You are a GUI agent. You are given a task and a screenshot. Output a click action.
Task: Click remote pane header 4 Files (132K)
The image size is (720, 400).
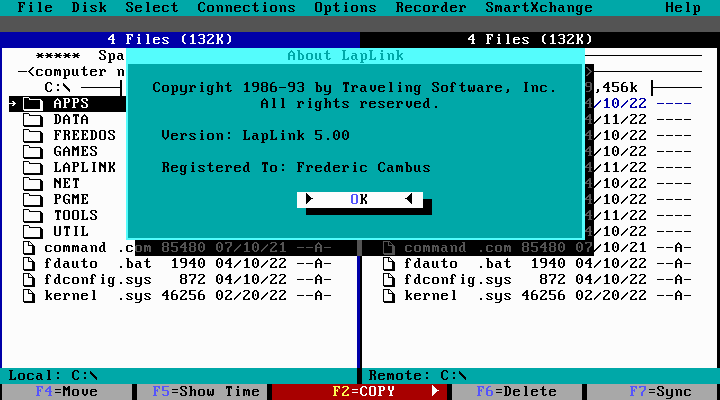(x=530, y=39)
